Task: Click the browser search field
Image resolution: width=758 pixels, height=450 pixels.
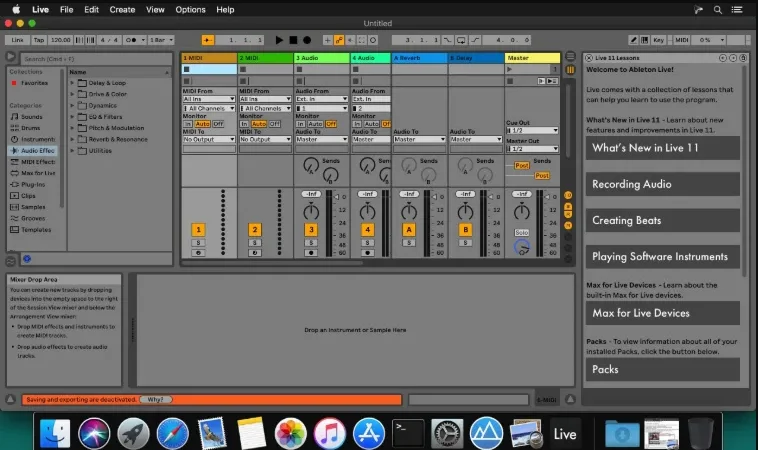Action: [96, 59]
